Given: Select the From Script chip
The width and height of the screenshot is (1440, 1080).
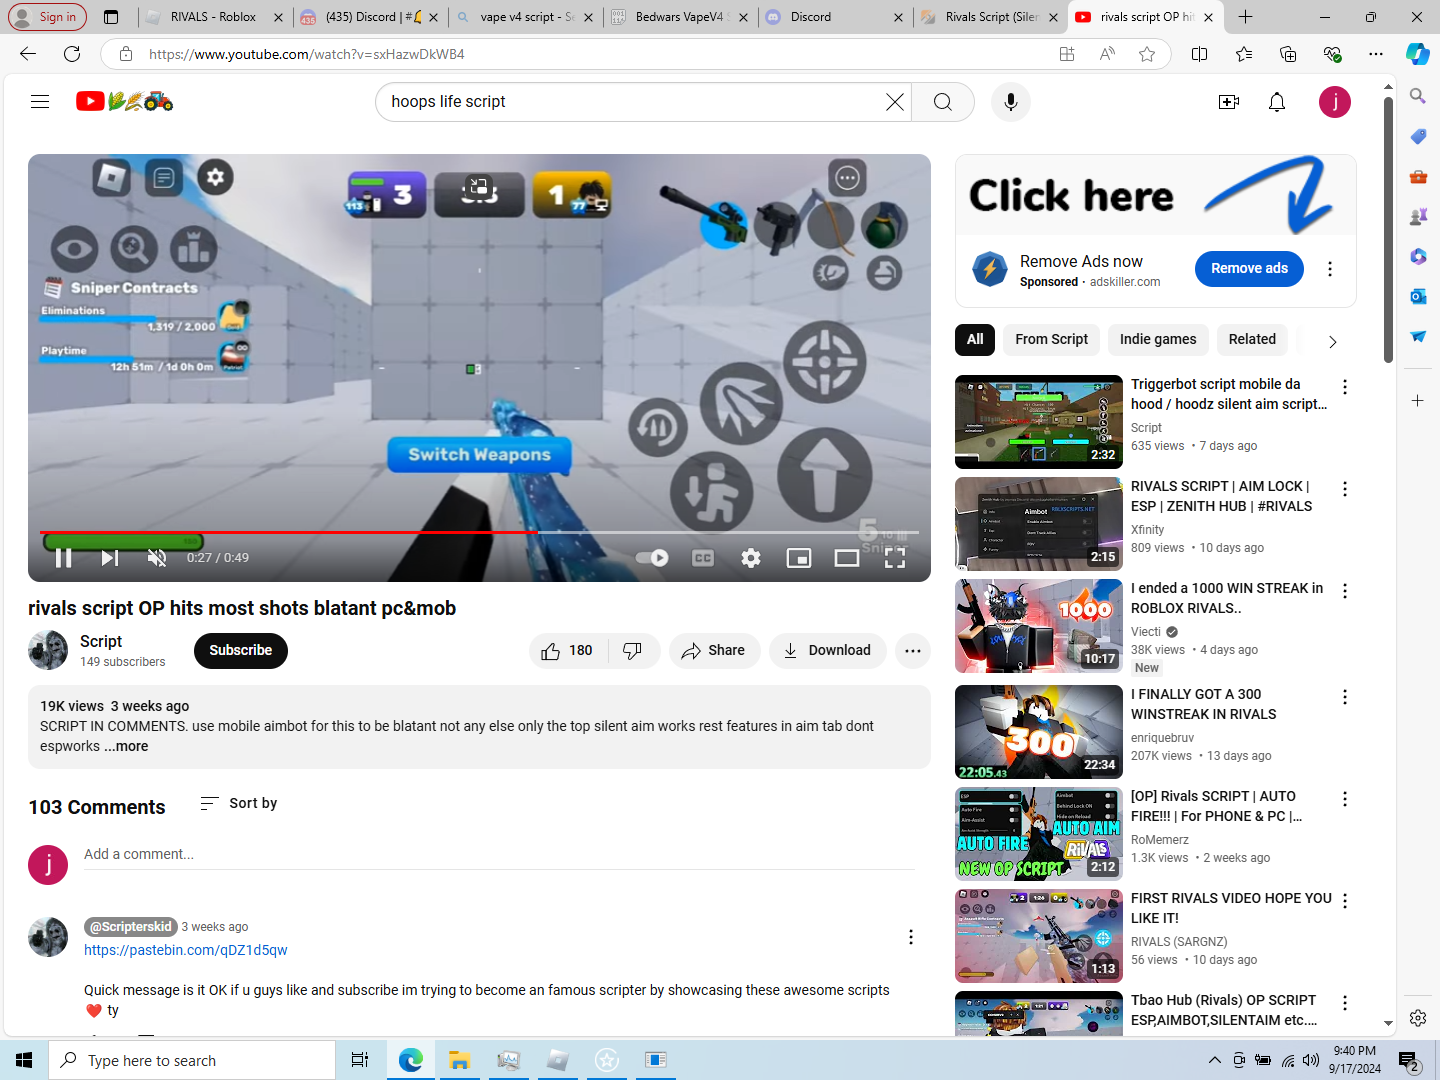Looking at the screenshot, I should point(1051,340).
